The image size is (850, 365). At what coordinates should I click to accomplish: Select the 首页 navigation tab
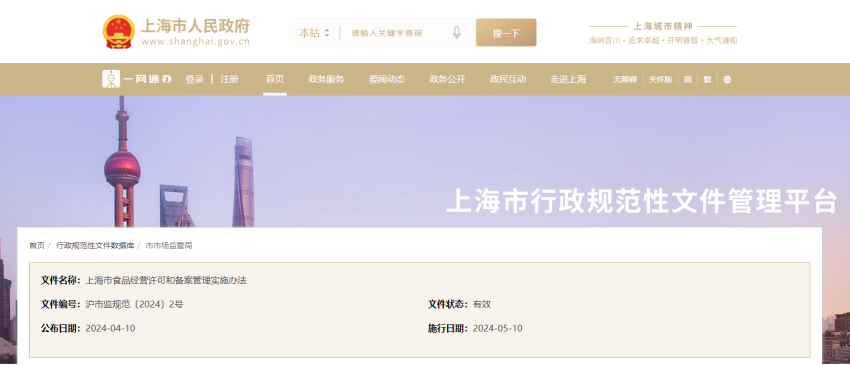pos(275,79)
